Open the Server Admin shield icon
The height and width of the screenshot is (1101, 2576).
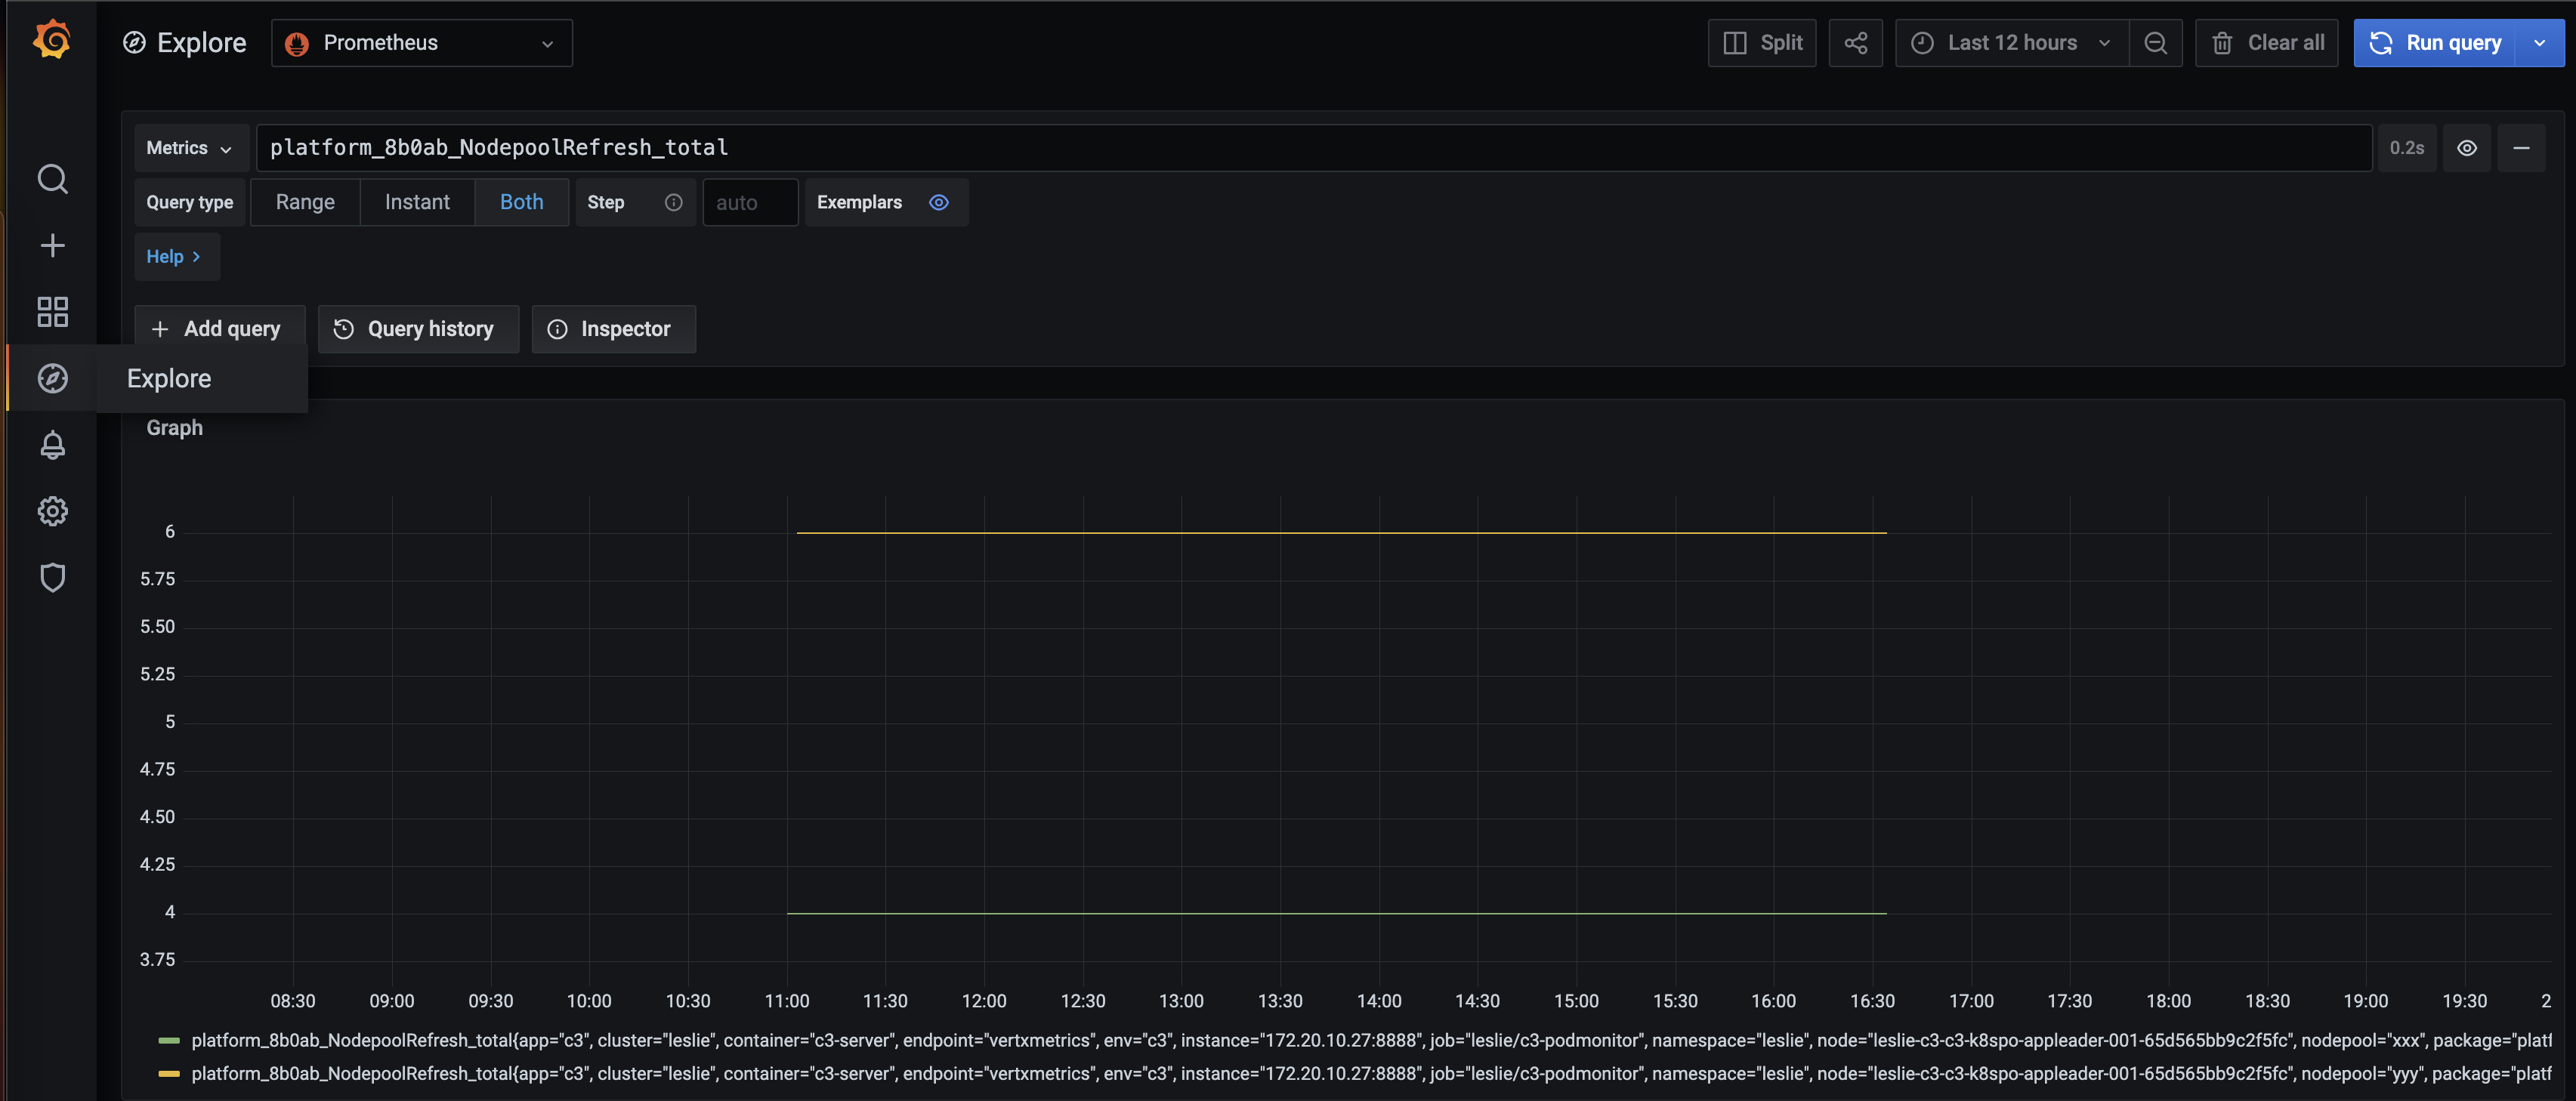(x=52, y=578)
